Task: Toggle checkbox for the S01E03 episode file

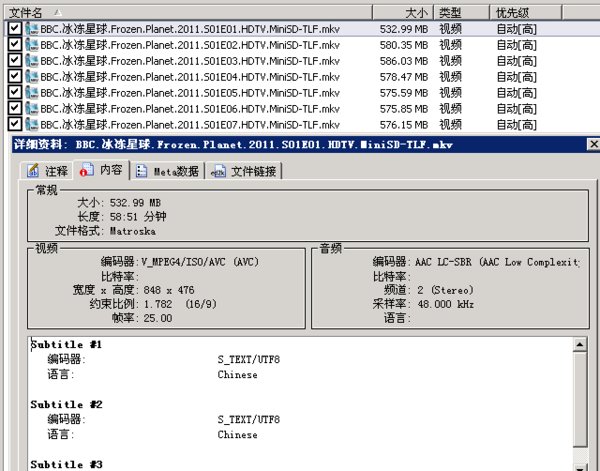Action: tap(14, 61)
